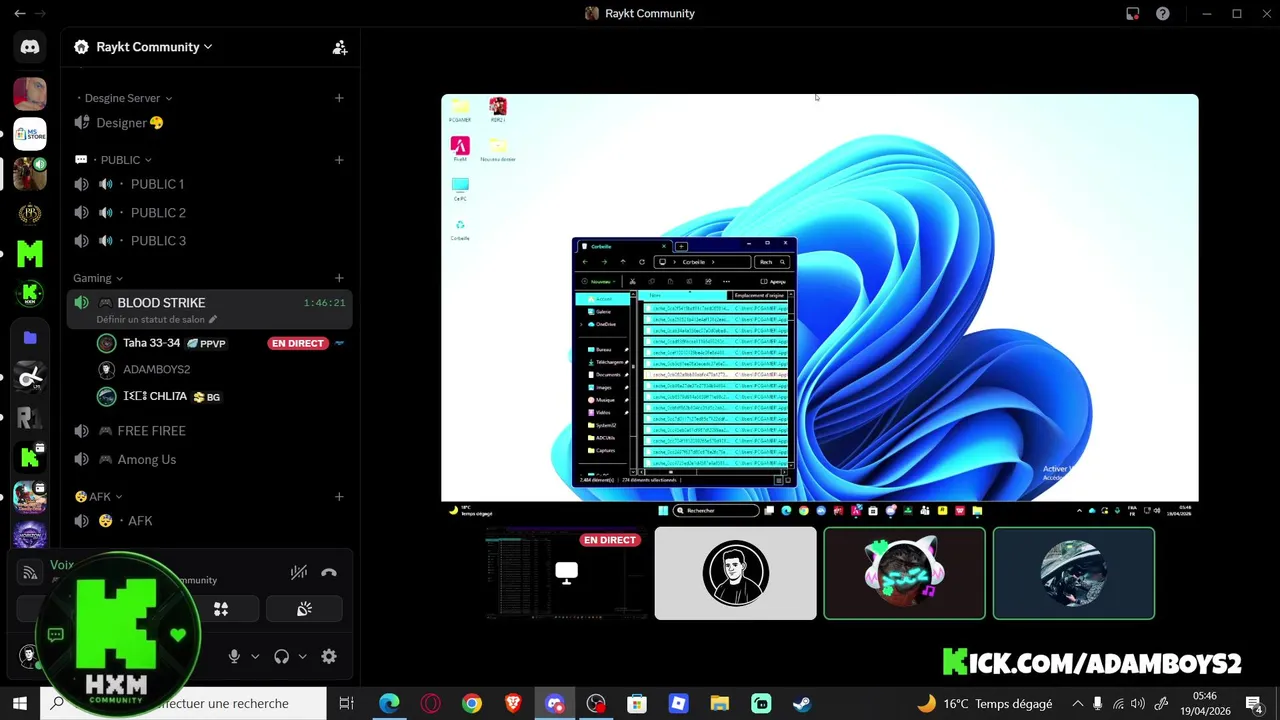Click the invite people icon beside server name
Screen dimensions: 1280x720
coord(340,47)
